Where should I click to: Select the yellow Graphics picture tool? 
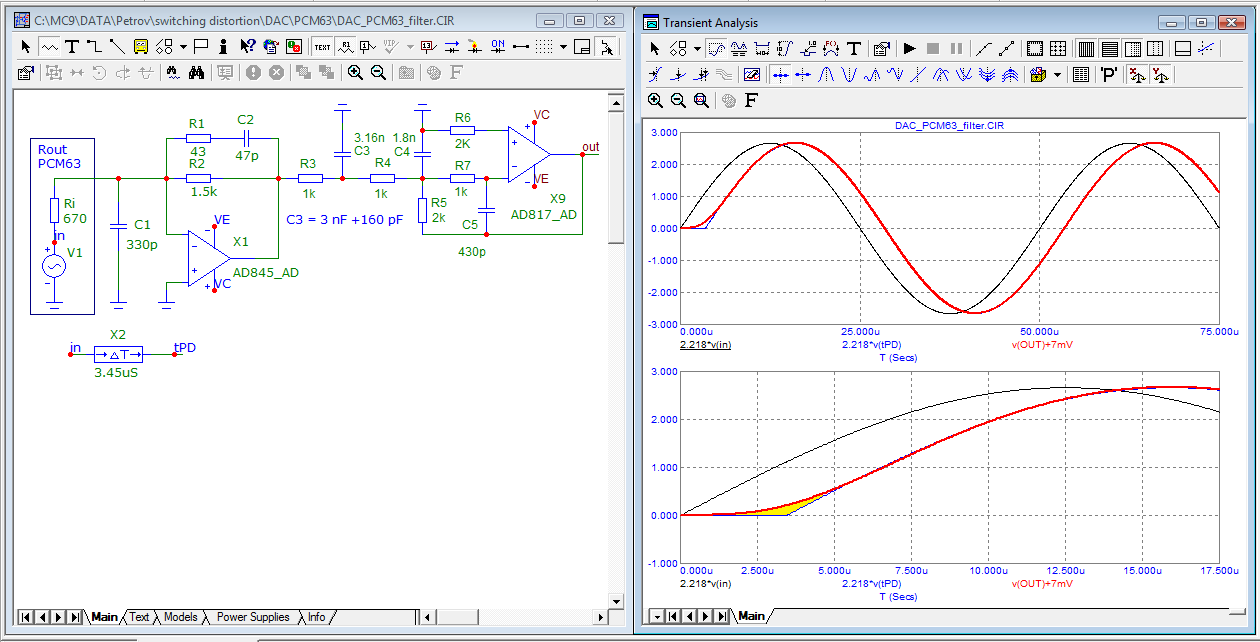(x=141, y=47)
